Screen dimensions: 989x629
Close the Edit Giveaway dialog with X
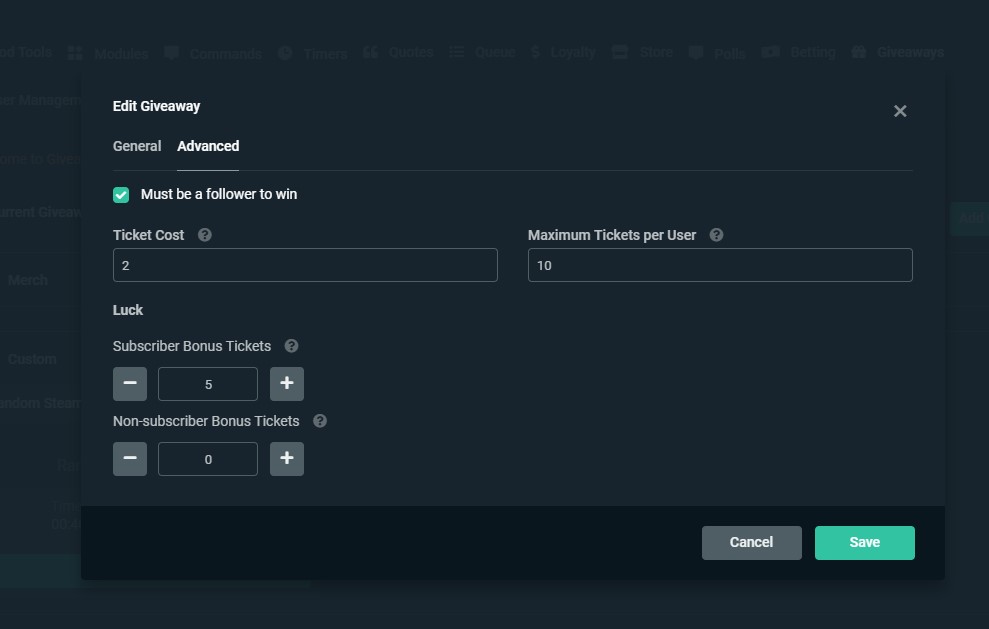click(900, 111)
